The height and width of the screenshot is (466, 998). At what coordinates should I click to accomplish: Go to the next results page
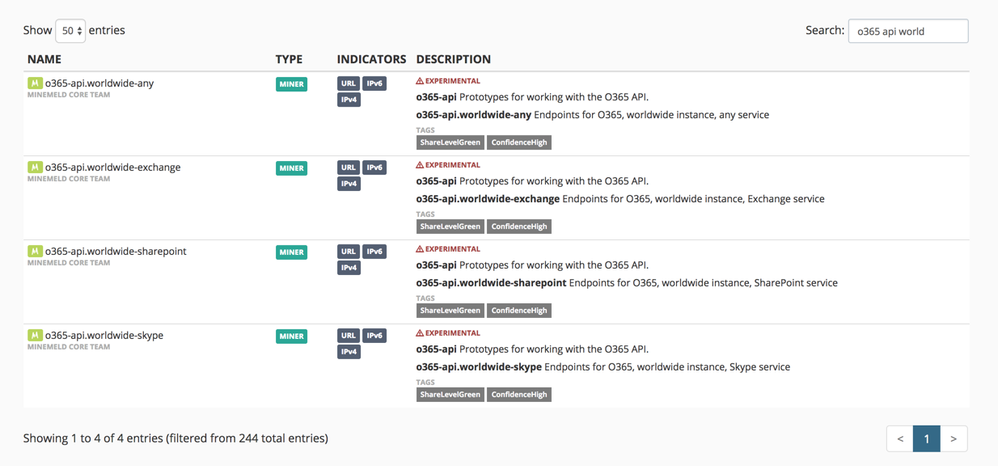(x=954, y=438)
